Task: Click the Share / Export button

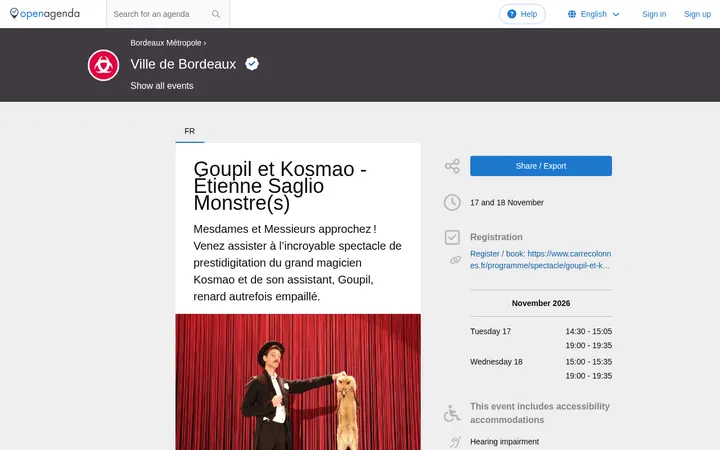Action: [540, 166]
